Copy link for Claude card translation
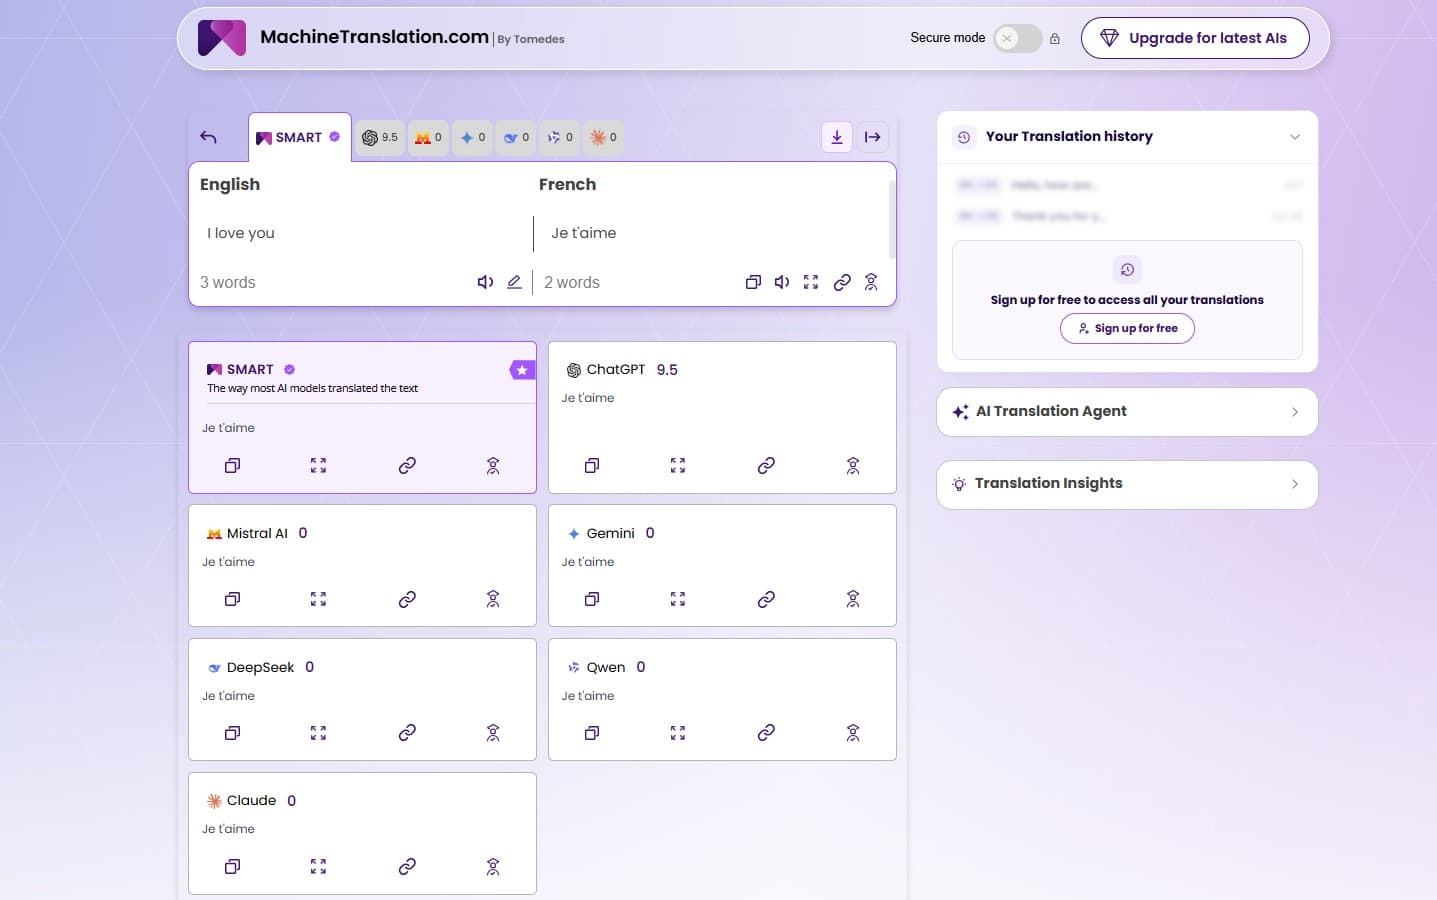 click(407, 866)
